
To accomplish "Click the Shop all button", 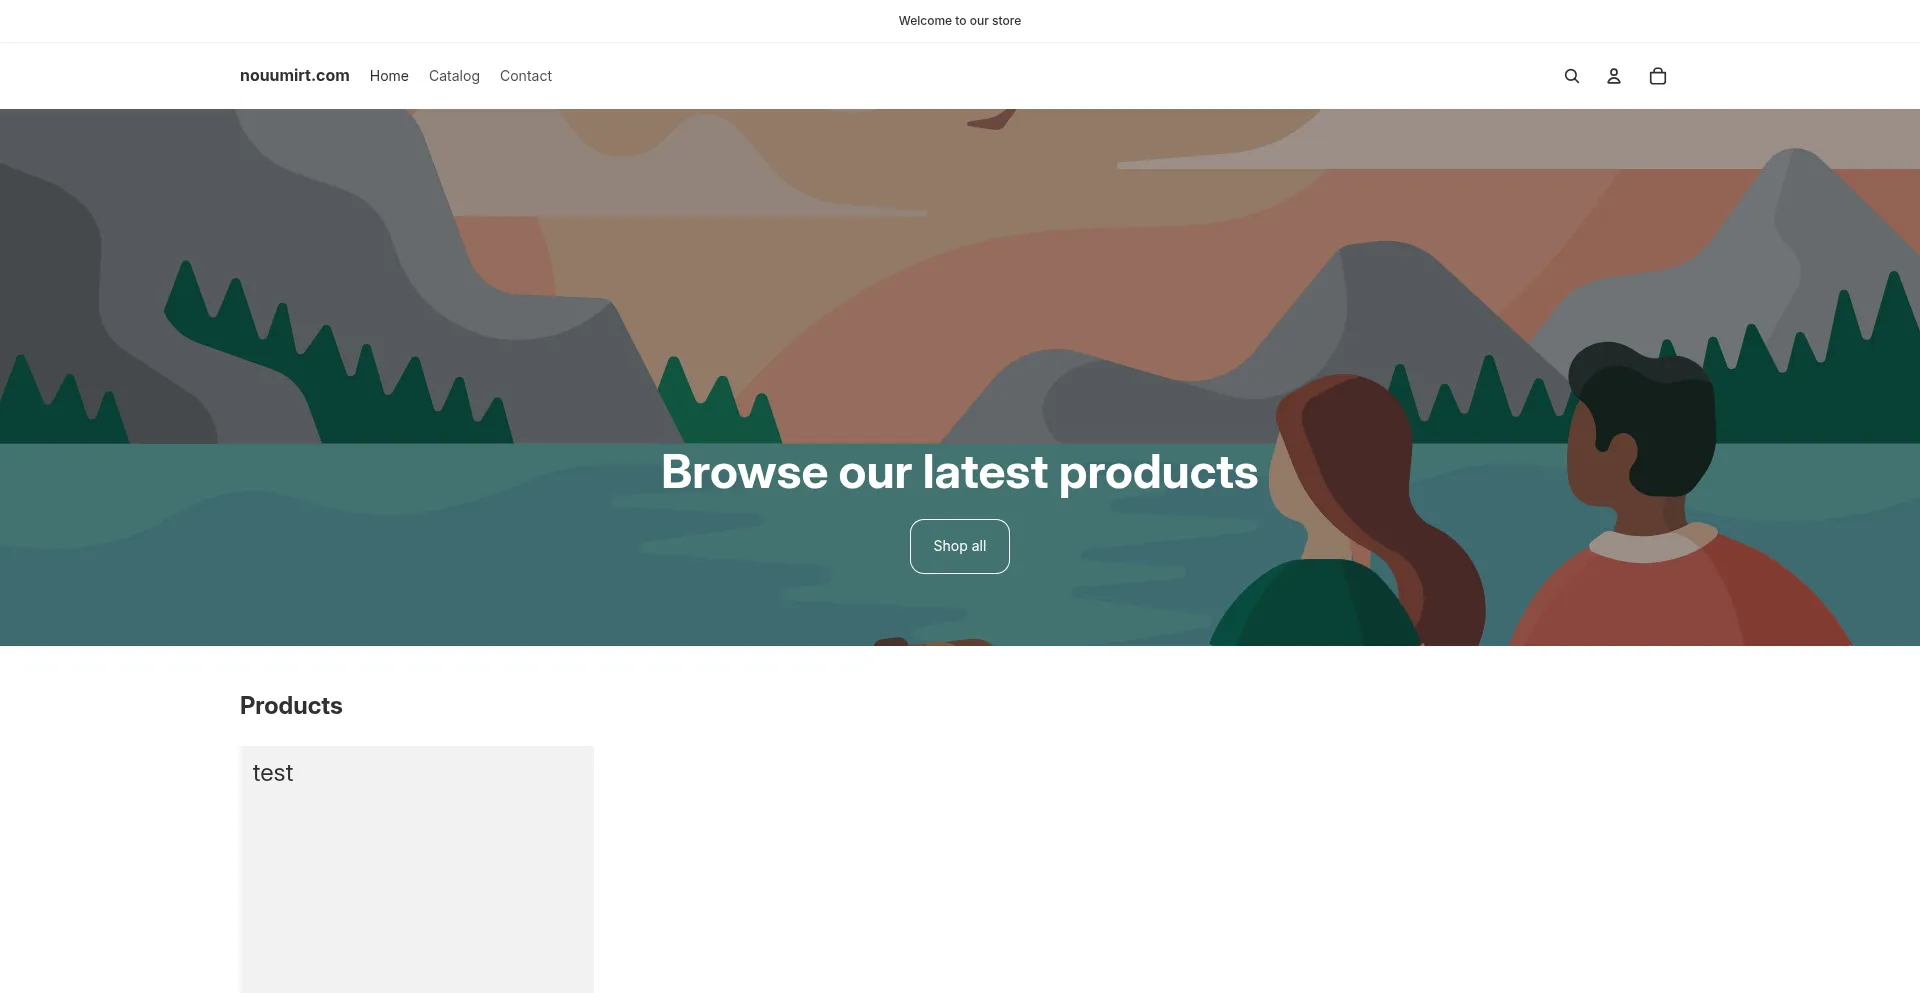I will click(959, 546).
